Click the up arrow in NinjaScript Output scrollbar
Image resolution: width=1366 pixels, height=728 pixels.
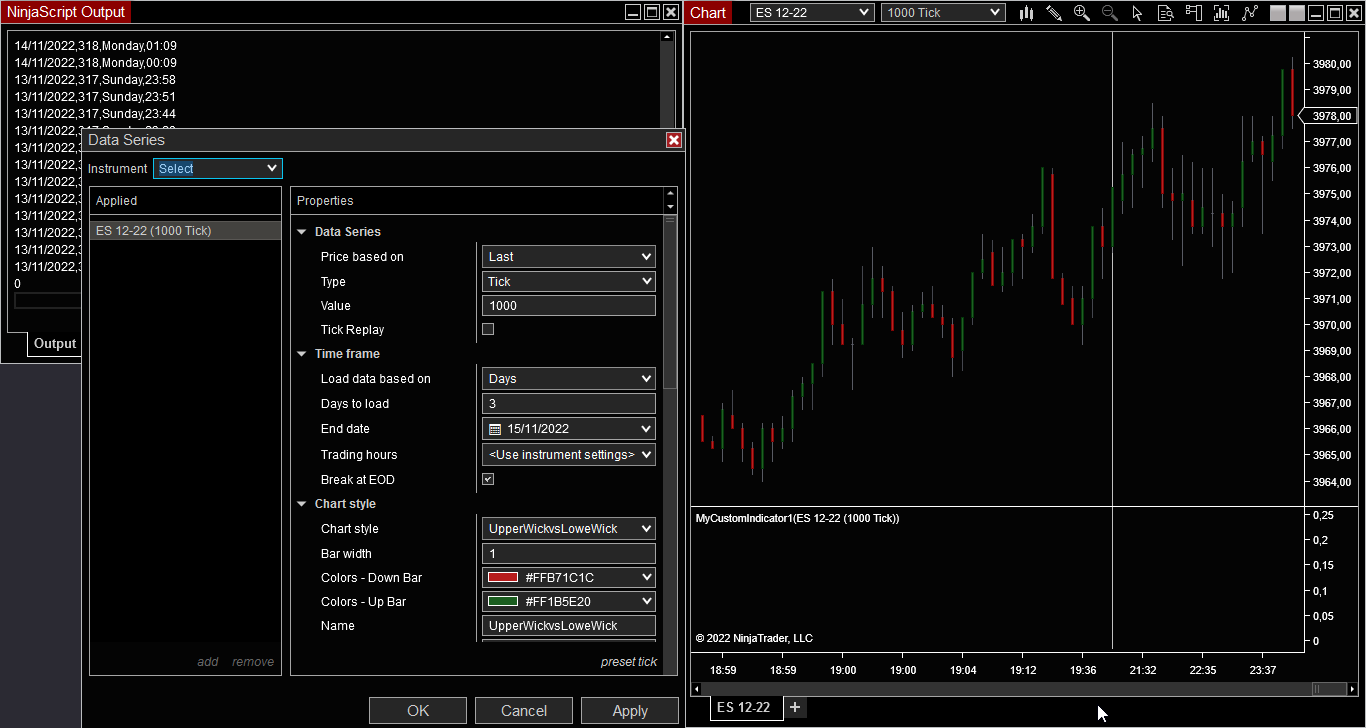(667, 37)
